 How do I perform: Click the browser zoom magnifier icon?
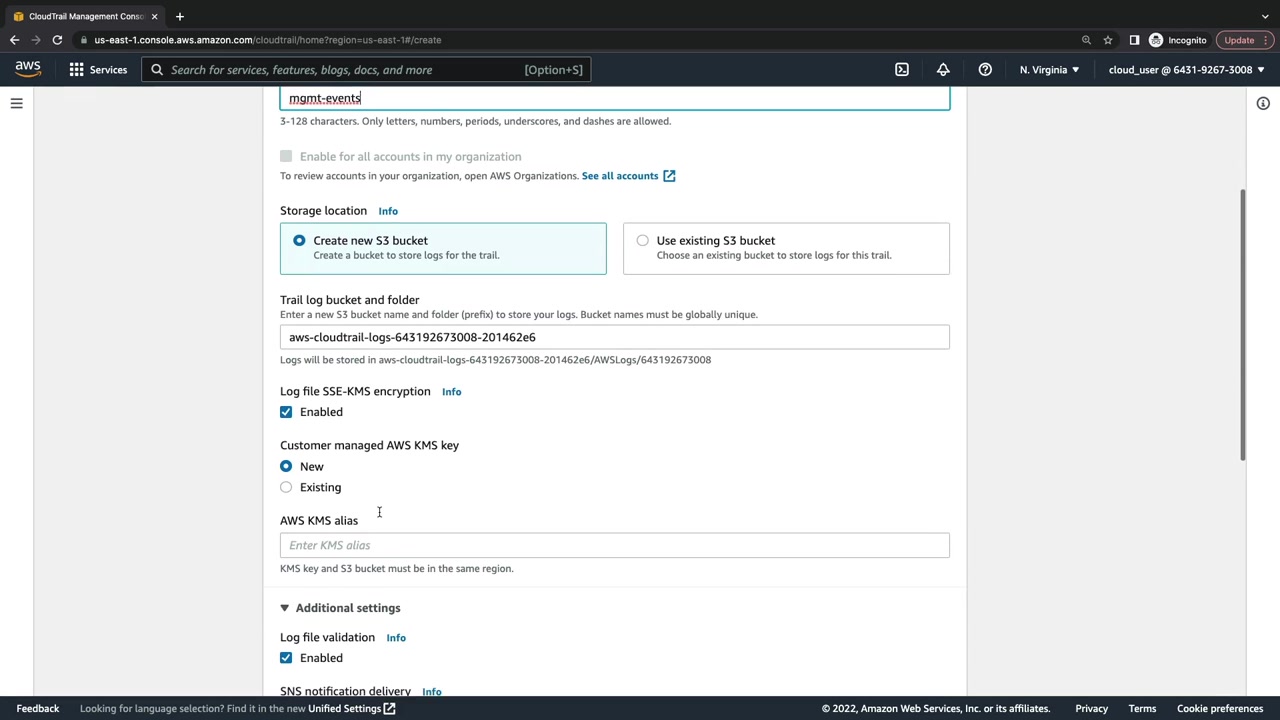(x=1086, y=40)
